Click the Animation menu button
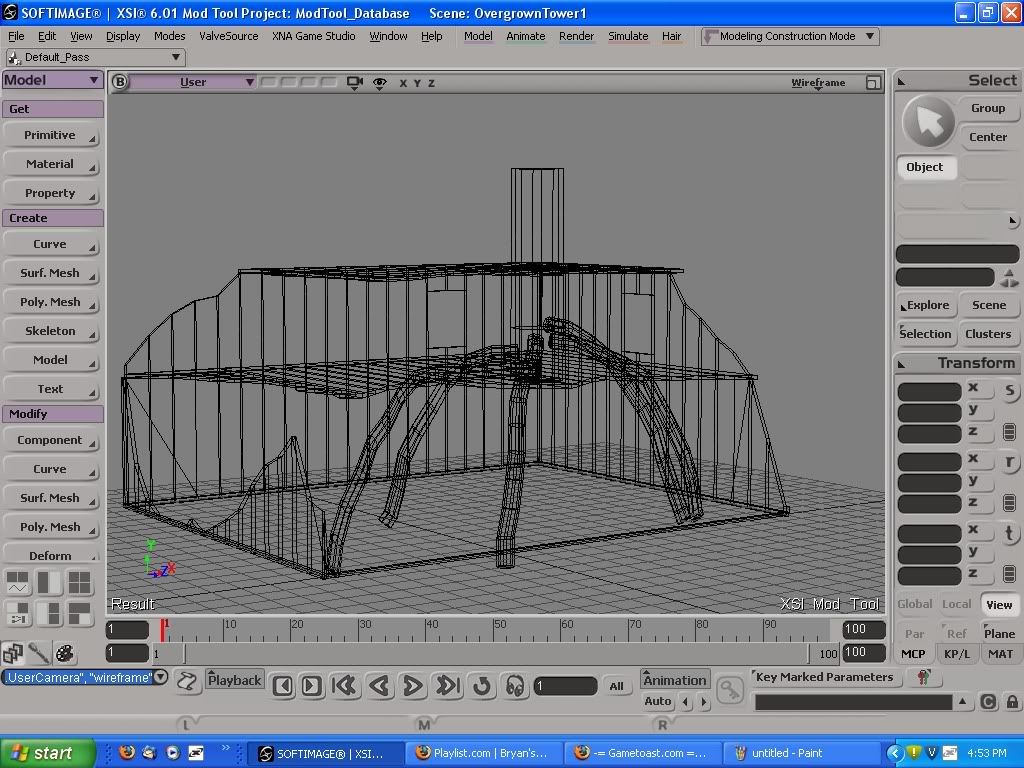Image resolution: width=1024 pixels, height=768 pixels. (675, 680)
